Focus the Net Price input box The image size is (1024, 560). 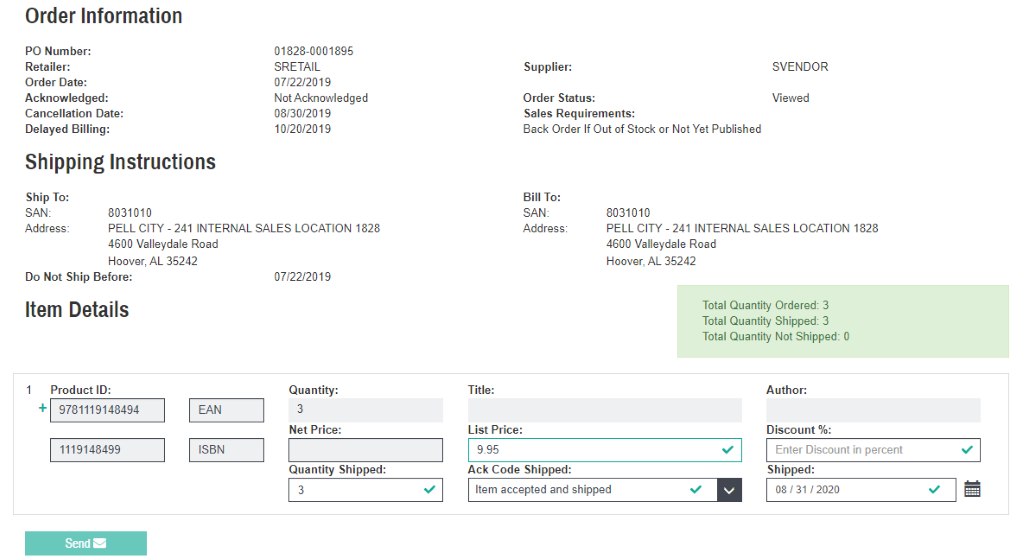click(365, 450)
